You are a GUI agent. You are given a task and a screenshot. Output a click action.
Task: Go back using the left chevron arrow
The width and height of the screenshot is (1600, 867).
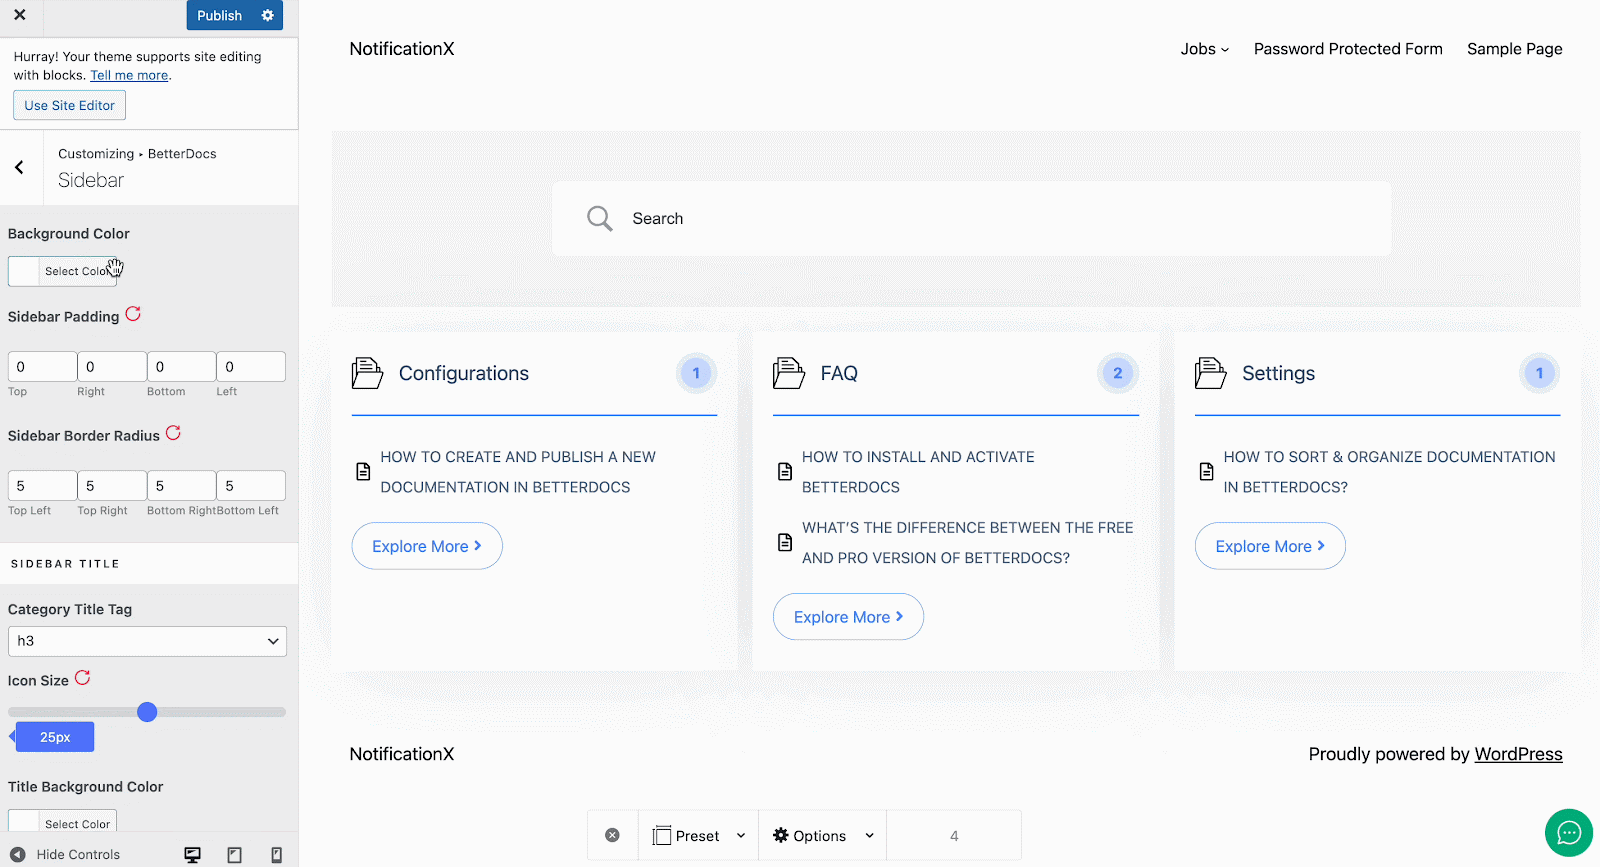[x=19, y=167]
